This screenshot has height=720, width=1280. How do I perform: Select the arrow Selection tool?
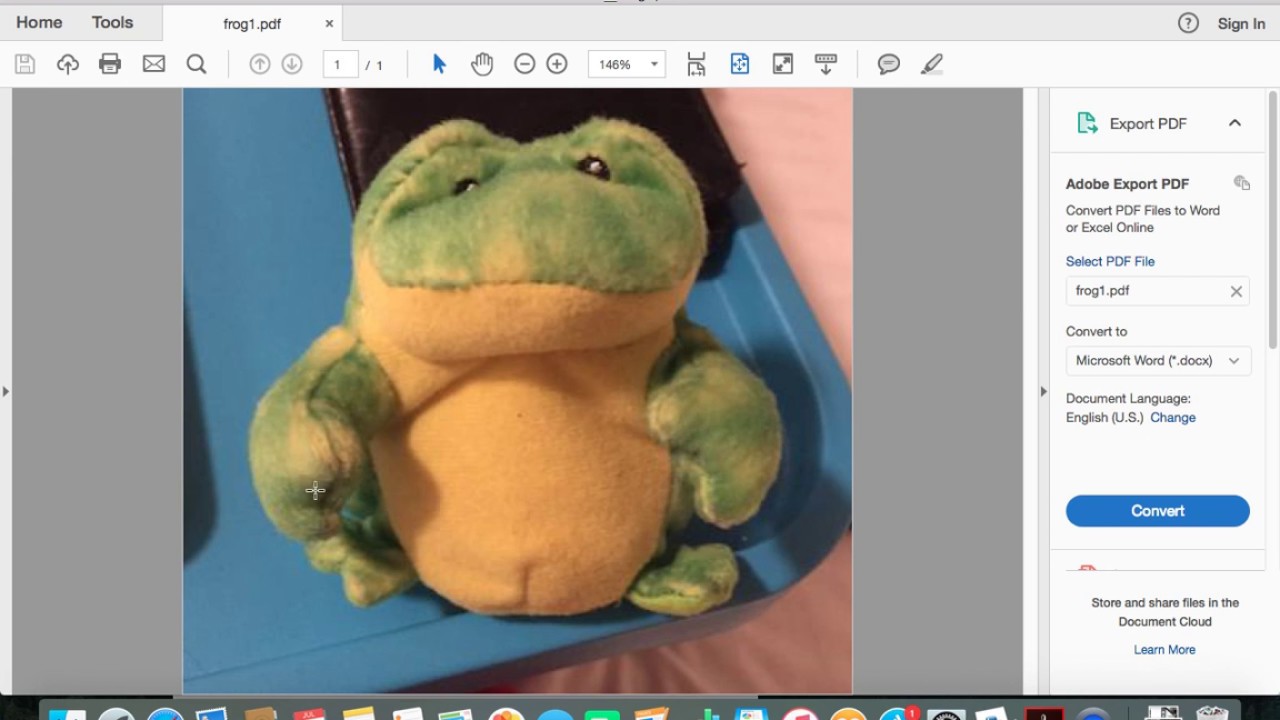[439, 64]
